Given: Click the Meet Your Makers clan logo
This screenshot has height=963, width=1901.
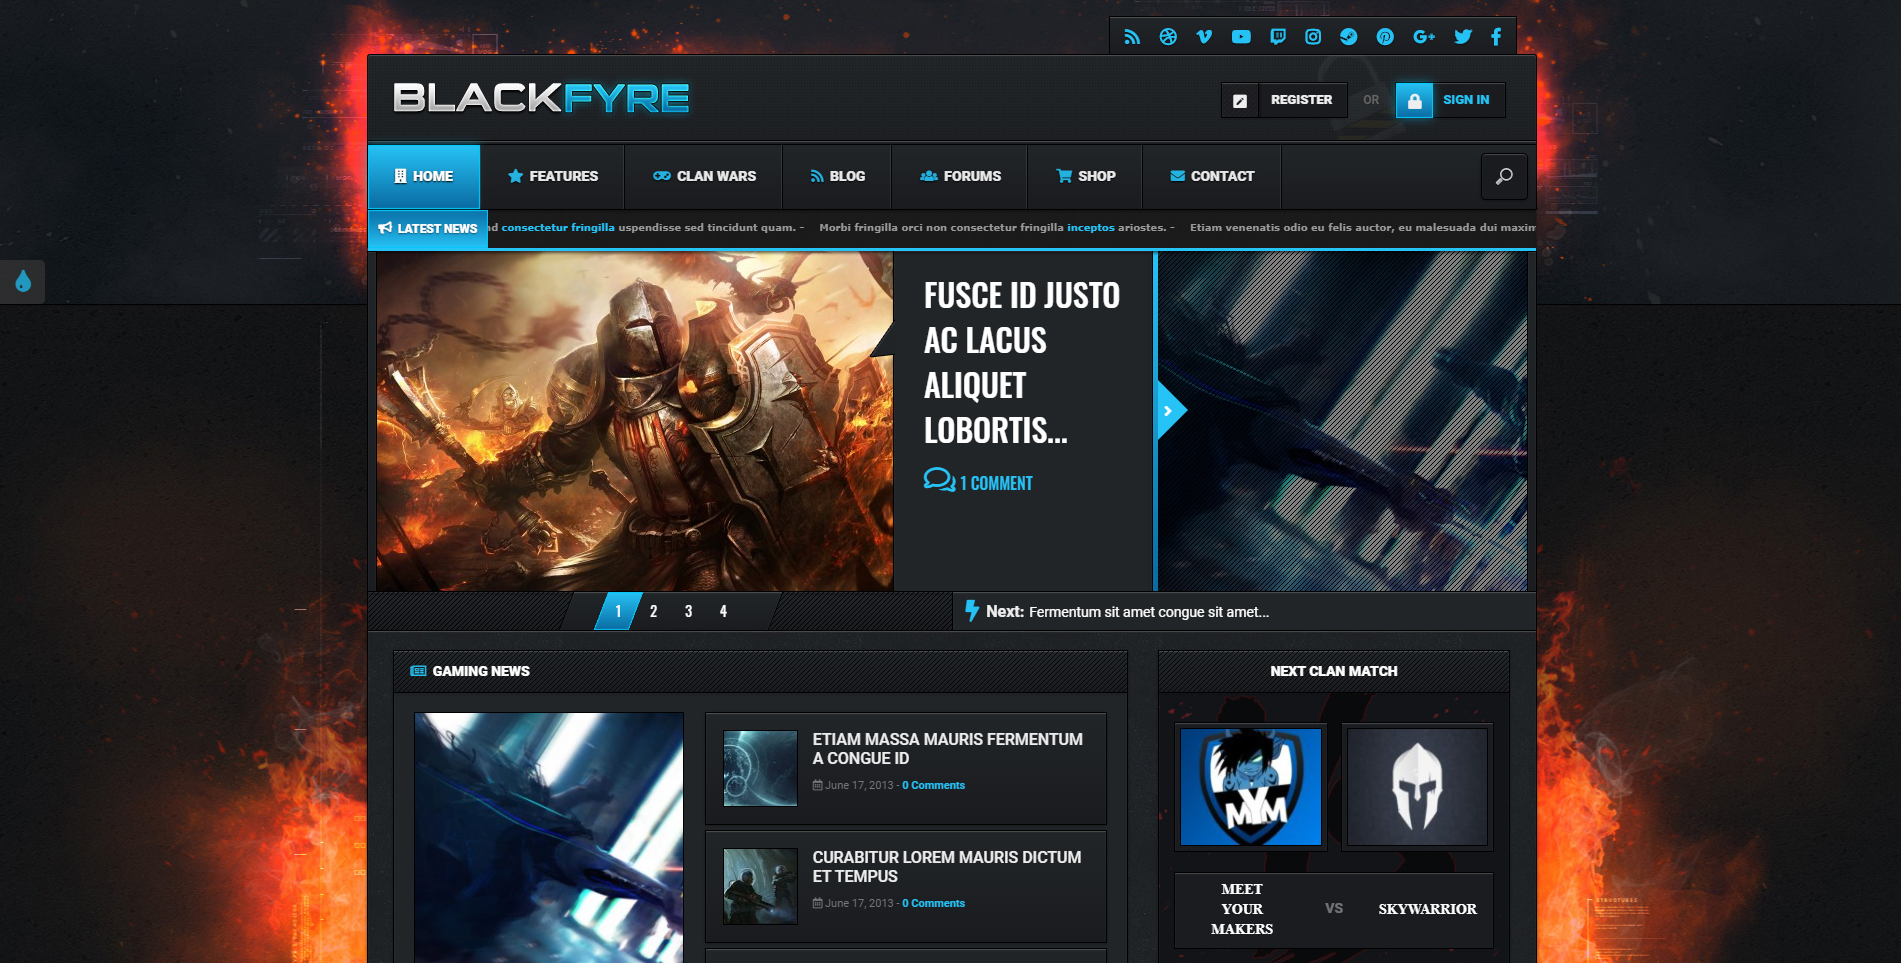Looking at the screenshot, I should point(1251,787).
